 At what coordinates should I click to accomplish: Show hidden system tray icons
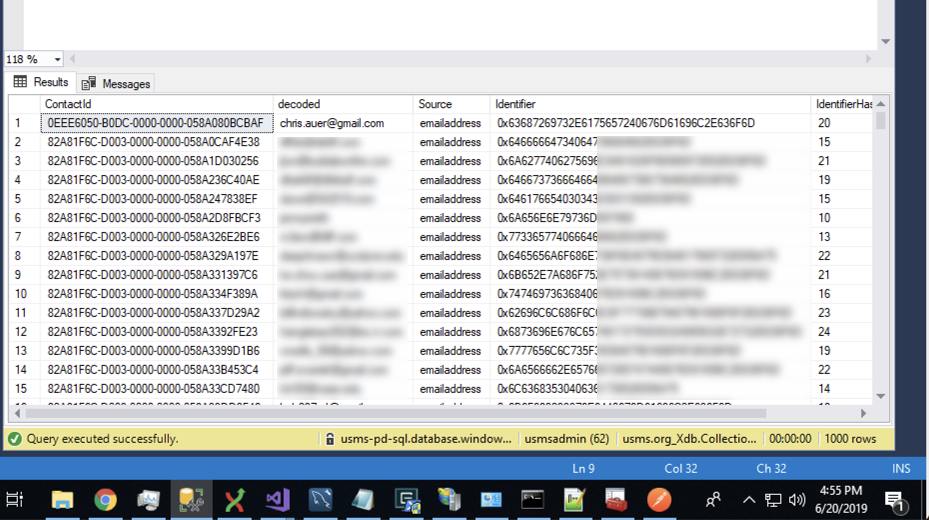(x=748, y=499)
